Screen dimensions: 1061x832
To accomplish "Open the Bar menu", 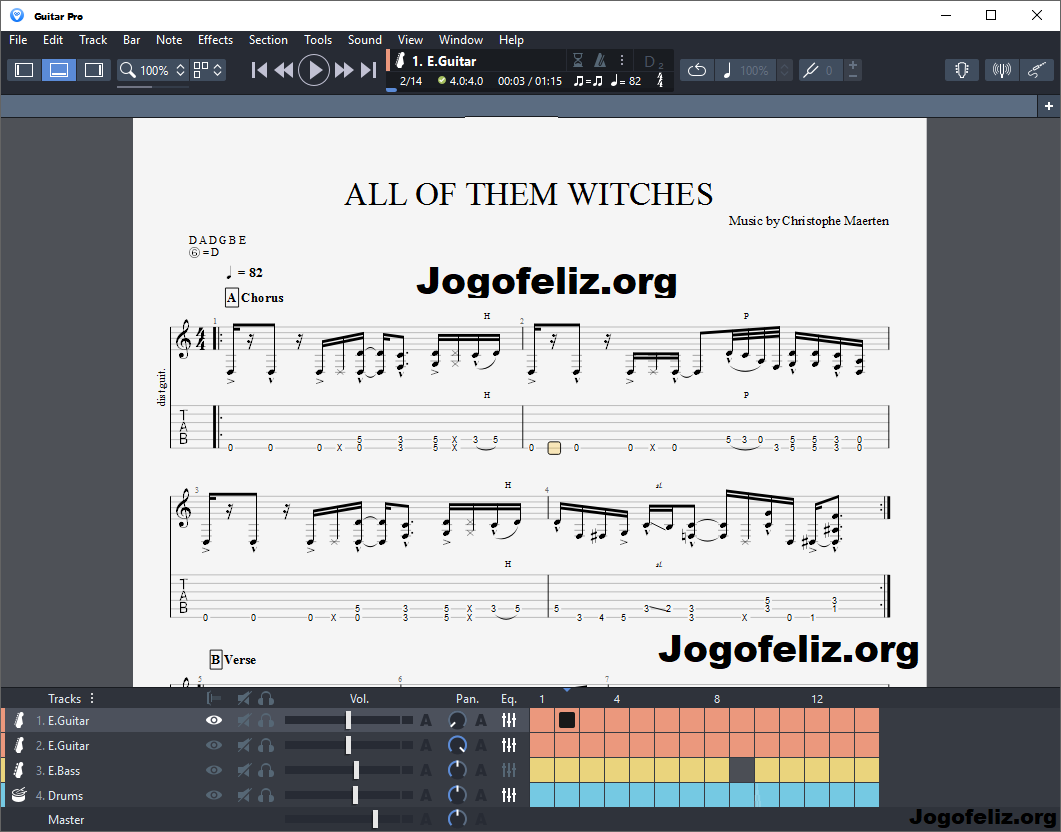I will click(x=131, y=40).
